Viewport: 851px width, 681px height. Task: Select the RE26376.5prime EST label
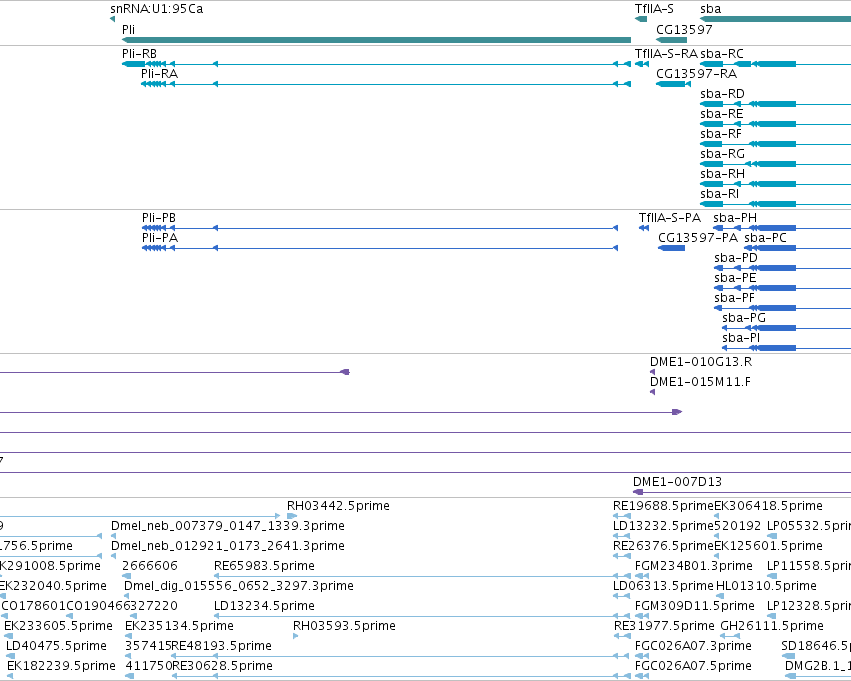pos(663,546)
